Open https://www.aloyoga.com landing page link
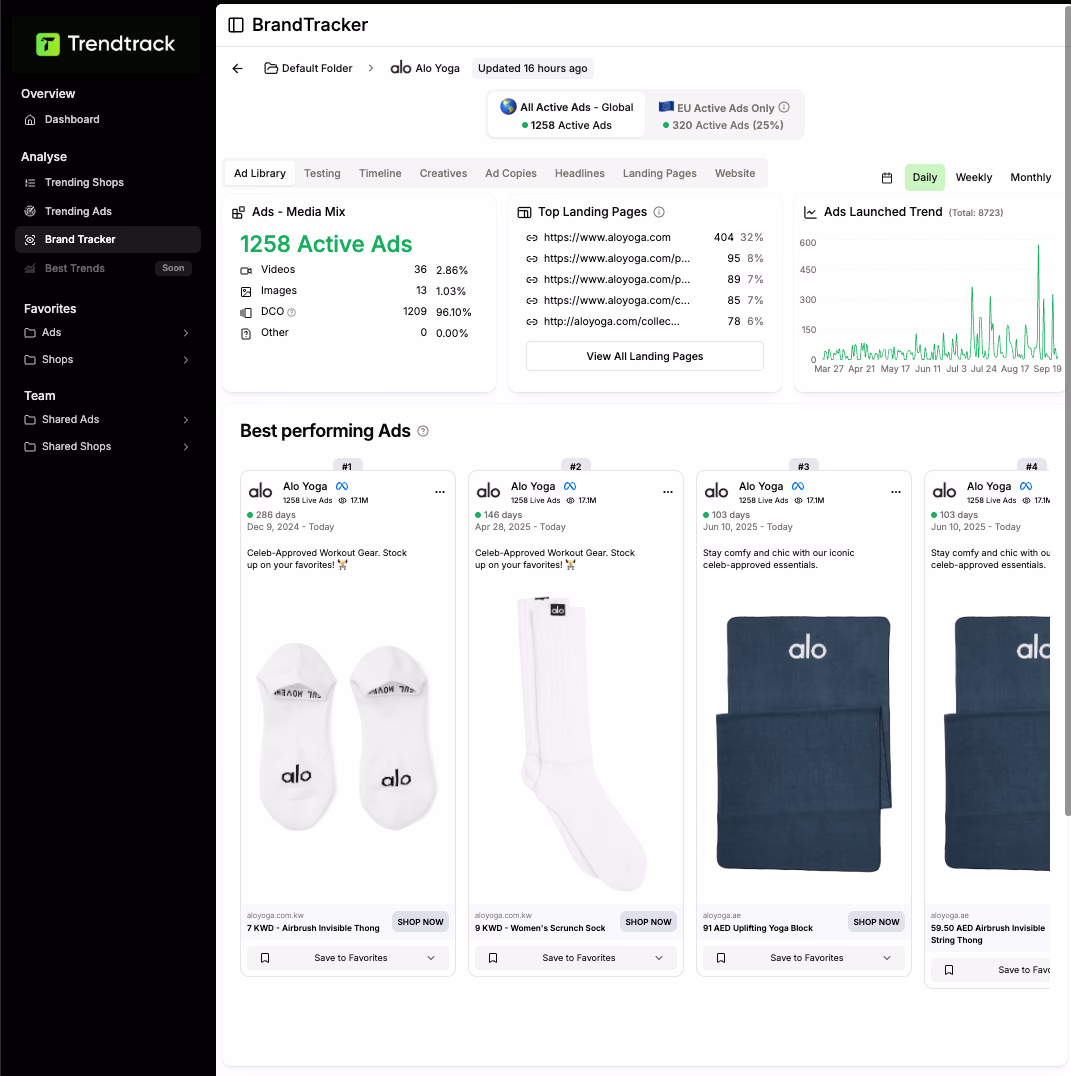1071x1076 pixels. coord(607,238)
